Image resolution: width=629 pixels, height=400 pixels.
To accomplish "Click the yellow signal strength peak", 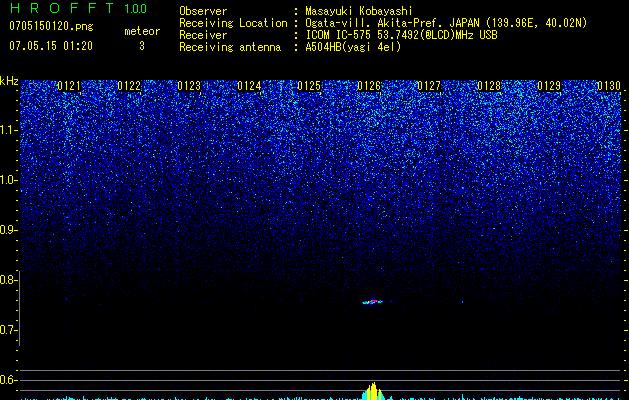I will coord(373,392).
